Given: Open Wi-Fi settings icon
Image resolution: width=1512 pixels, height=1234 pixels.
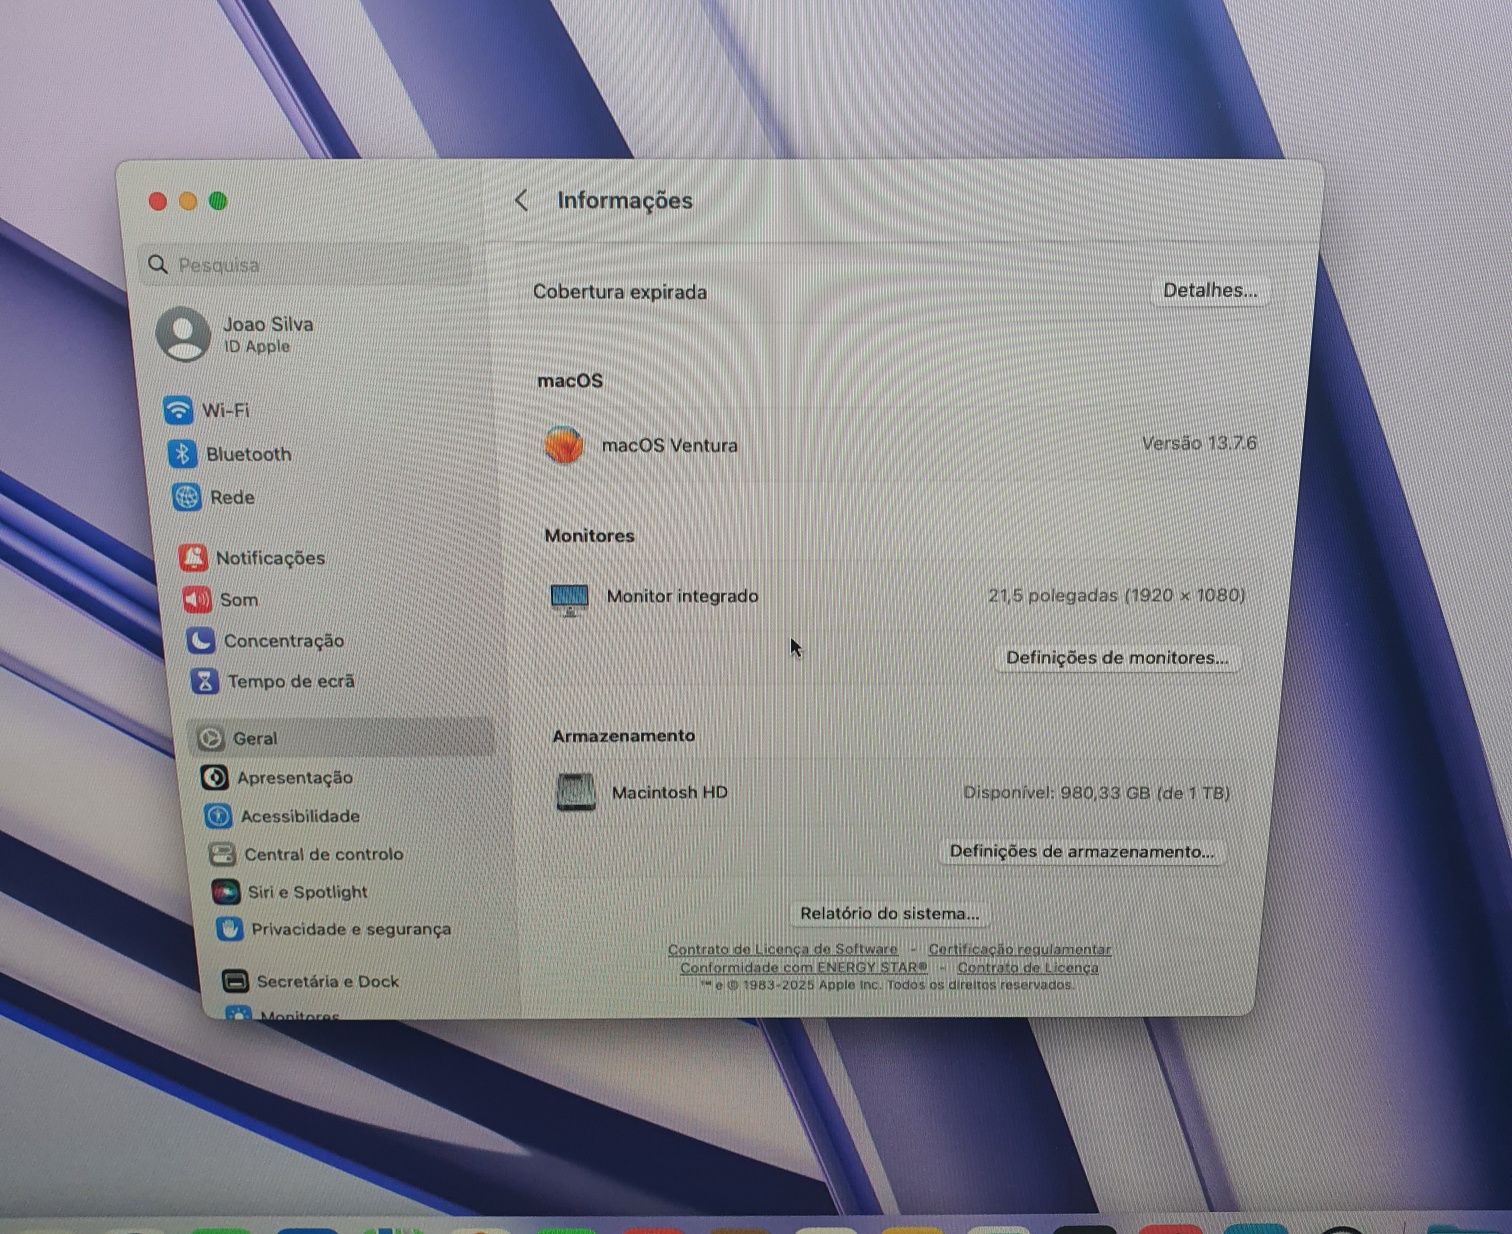Looking at the screenshot, I should point(178,410).
